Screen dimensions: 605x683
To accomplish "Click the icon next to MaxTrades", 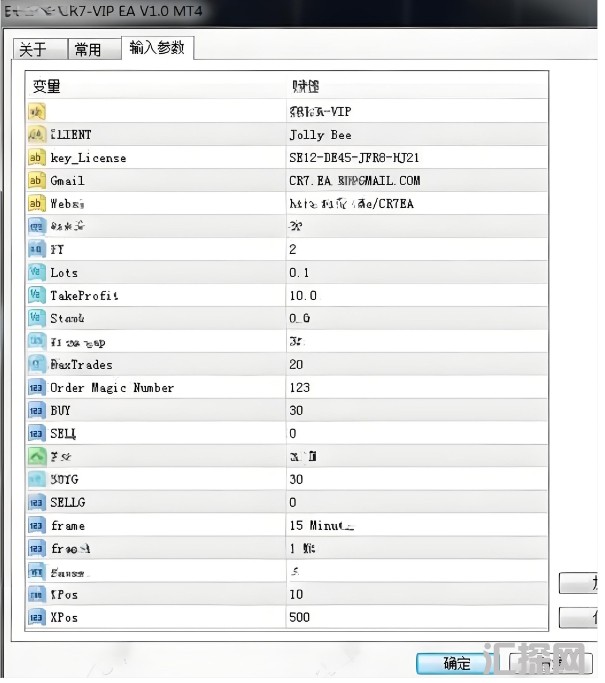I will click(x=36, y=364).
